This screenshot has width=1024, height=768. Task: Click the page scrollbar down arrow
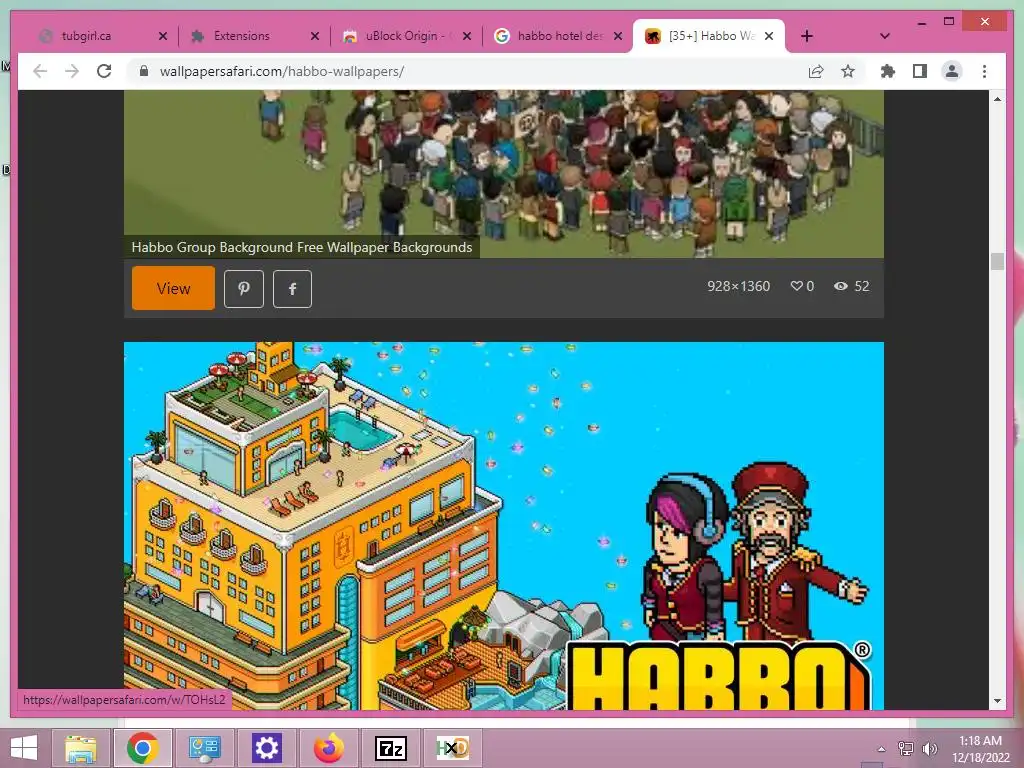[997, 701]
